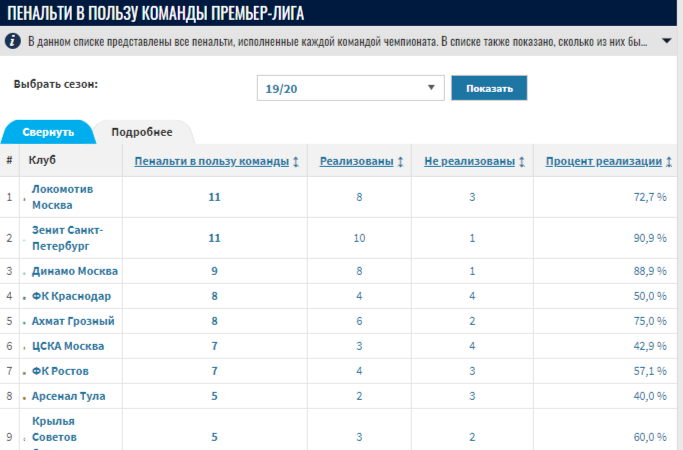Click 90,9 % in Зенит row

point(650,238)
